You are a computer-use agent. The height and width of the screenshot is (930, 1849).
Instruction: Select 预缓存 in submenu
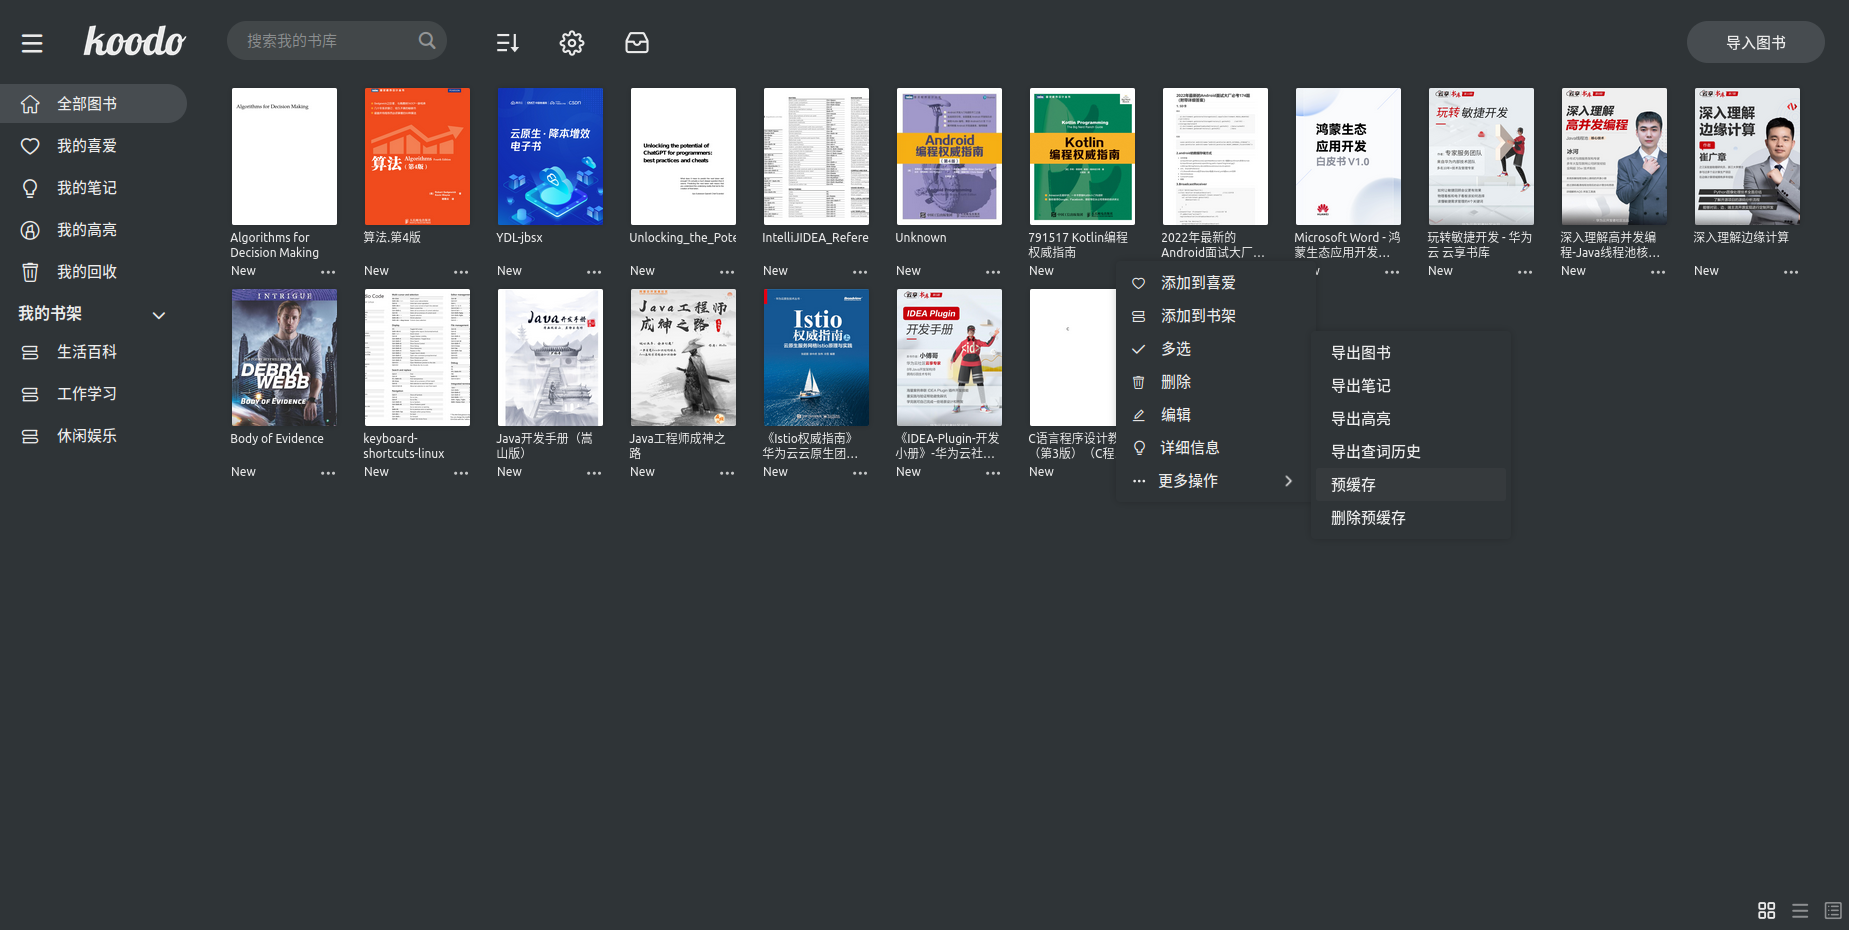pyautogui.click(x=1411, y=485)
